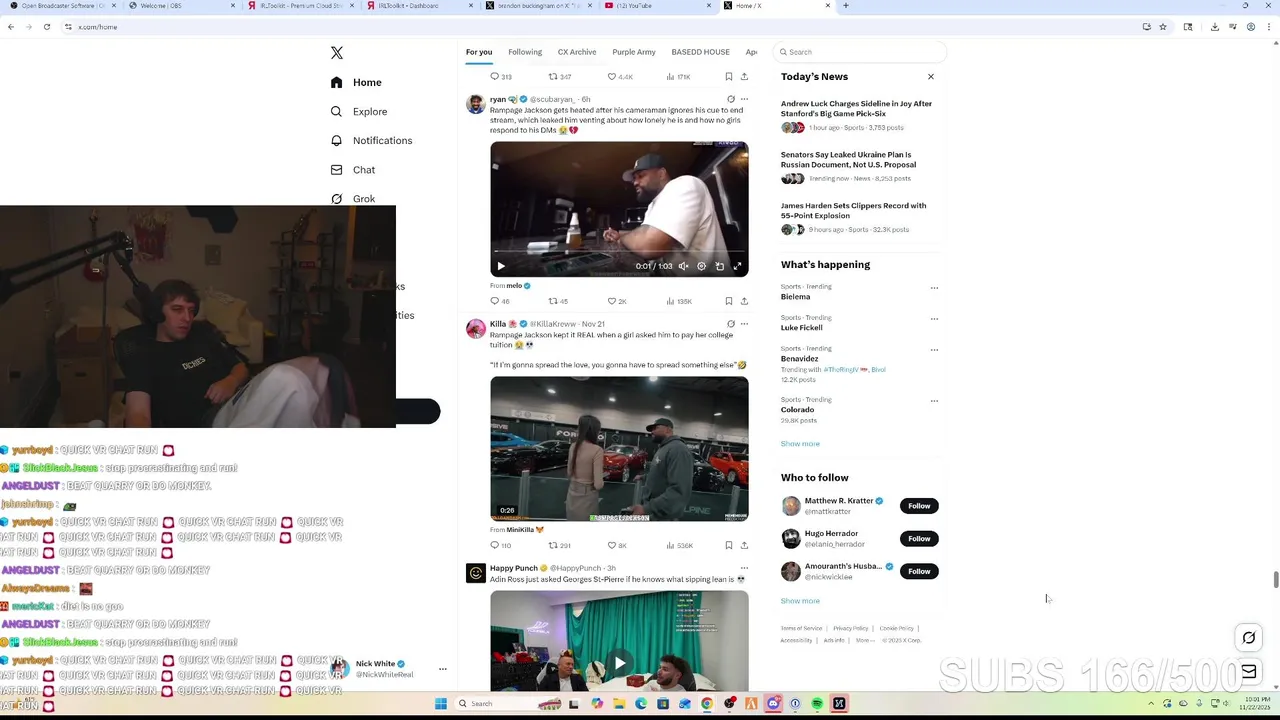Open video settings gear on ryan's video
The height and width of the screenshot is (720, 1280).
(701, 266)
